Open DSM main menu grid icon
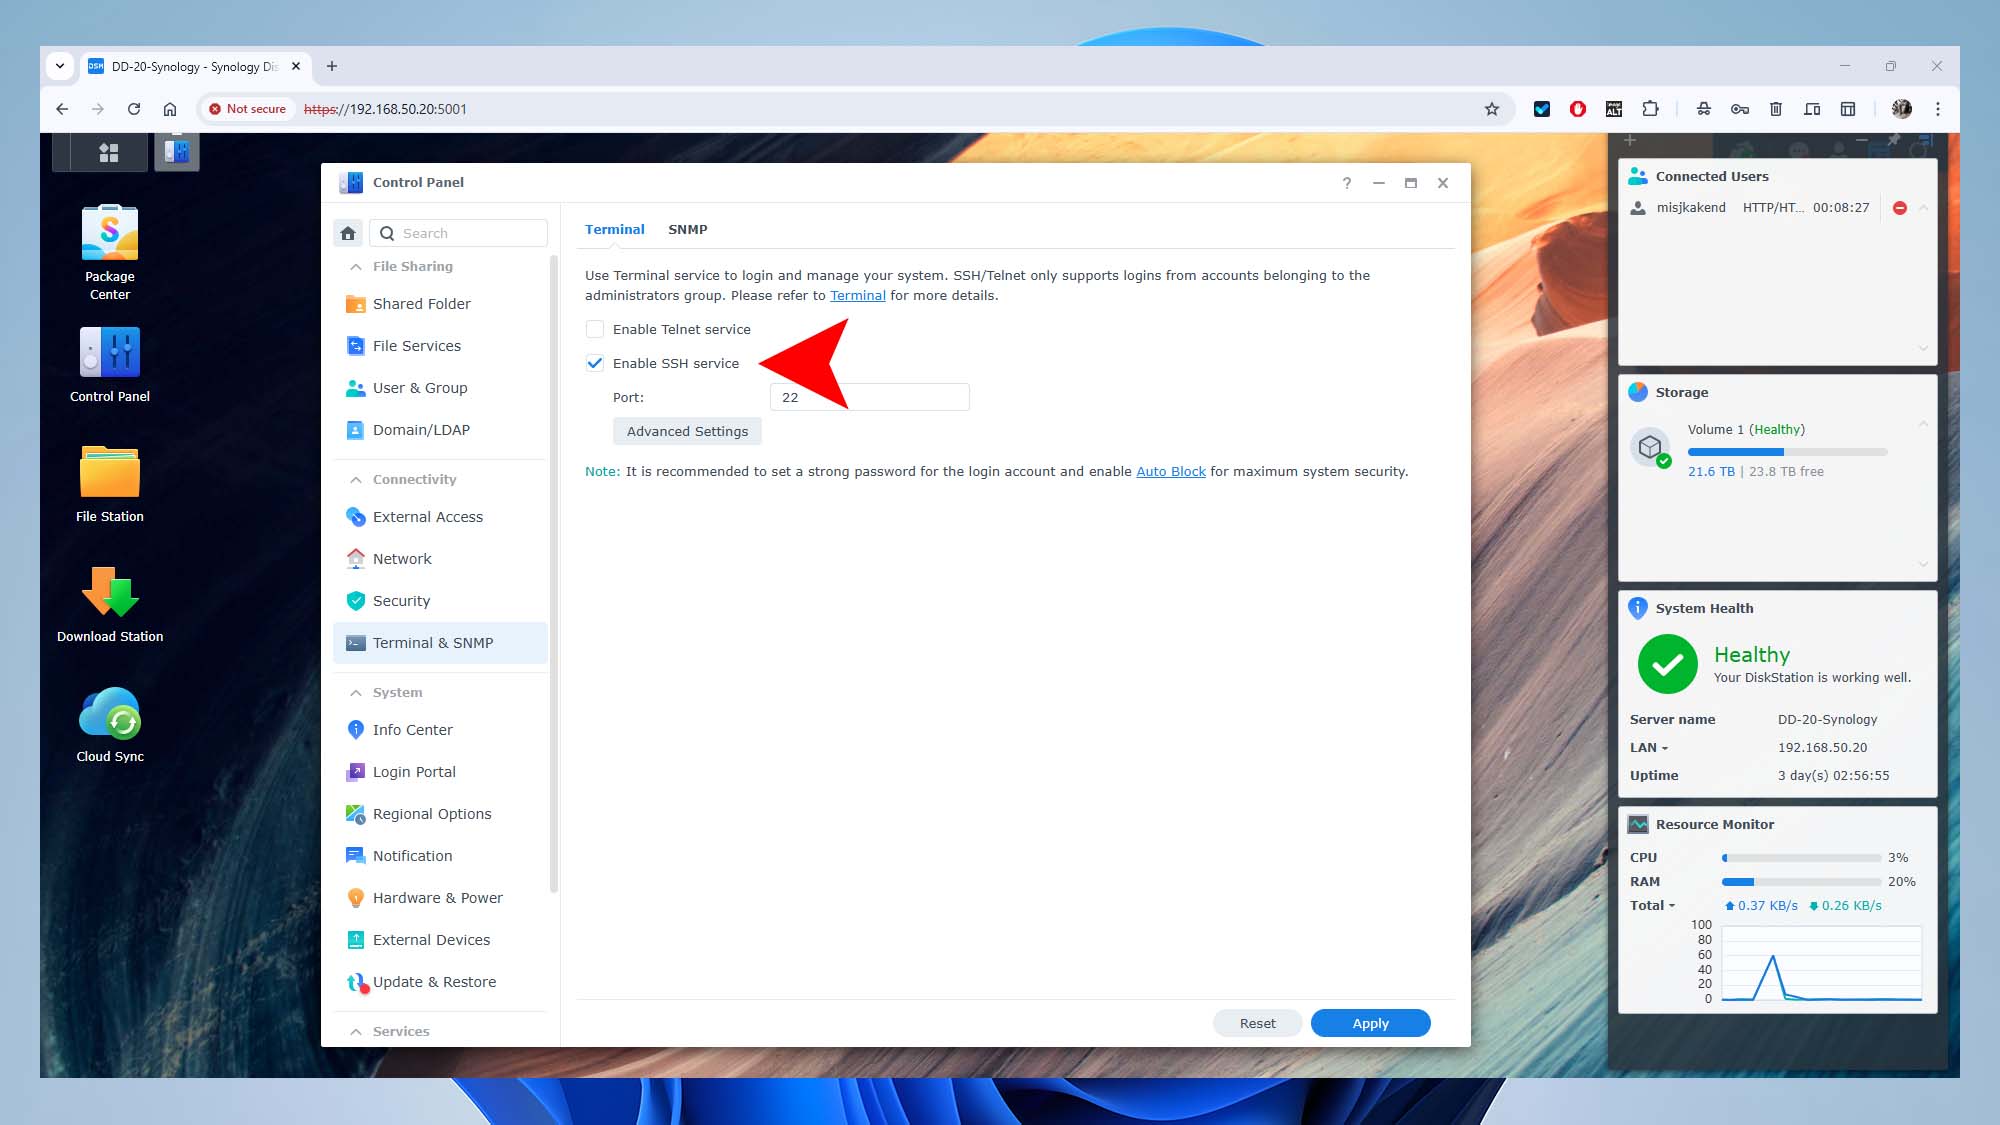Screen dimensions: 2000x1125 [109, 152]
